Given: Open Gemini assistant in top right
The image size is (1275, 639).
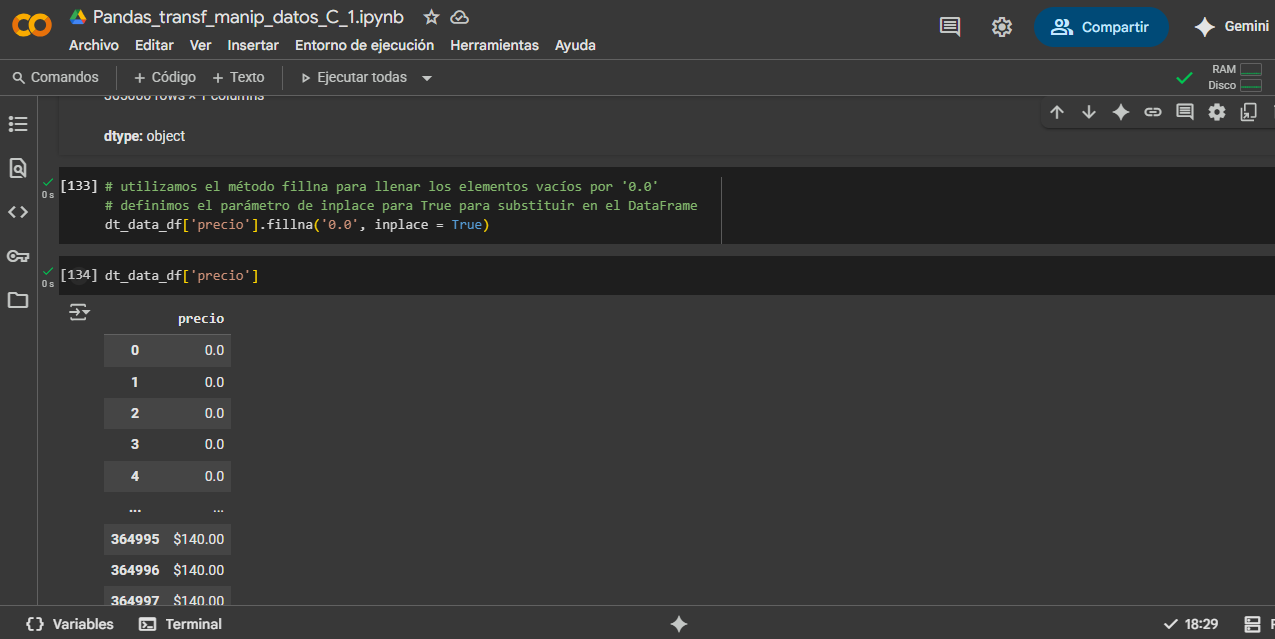Looking at the screenshot, I should coord(1231,27).
